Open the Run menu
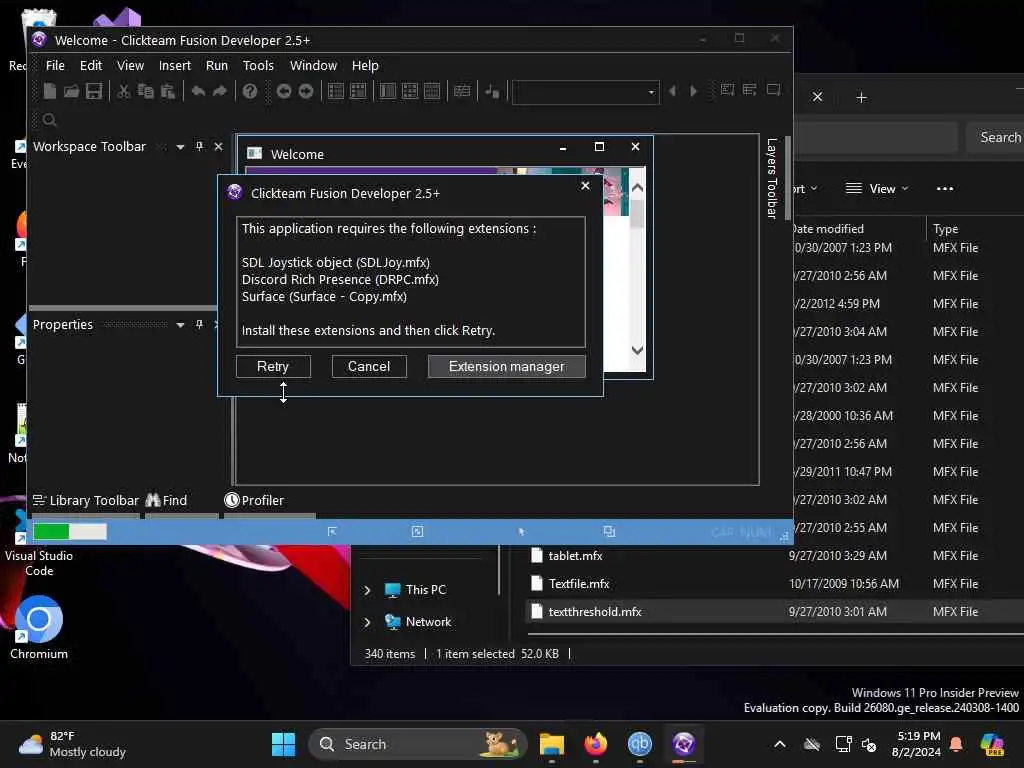Viewport: 1024px width, 768px height. 217,65
